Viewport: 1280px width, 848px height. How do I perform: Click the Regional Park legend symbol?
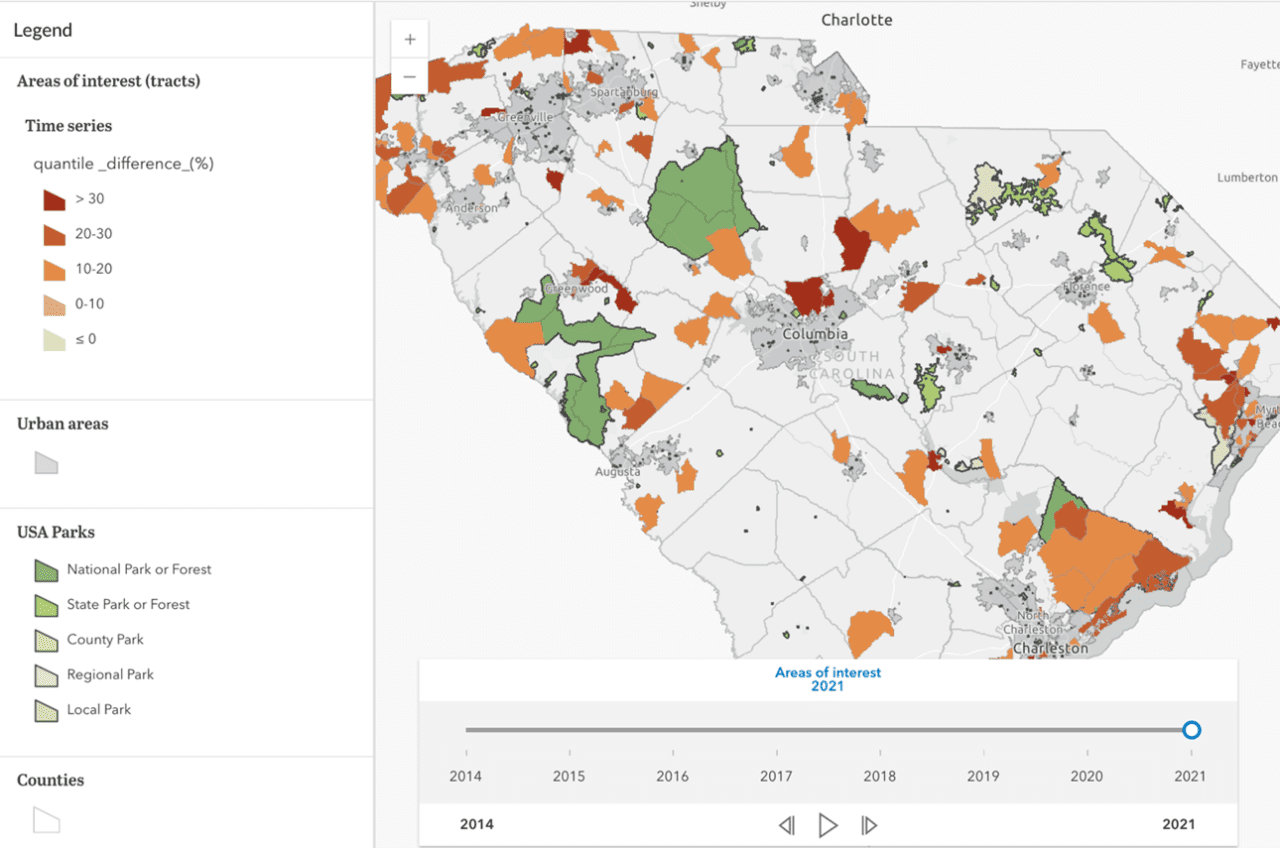click(46, 675)
